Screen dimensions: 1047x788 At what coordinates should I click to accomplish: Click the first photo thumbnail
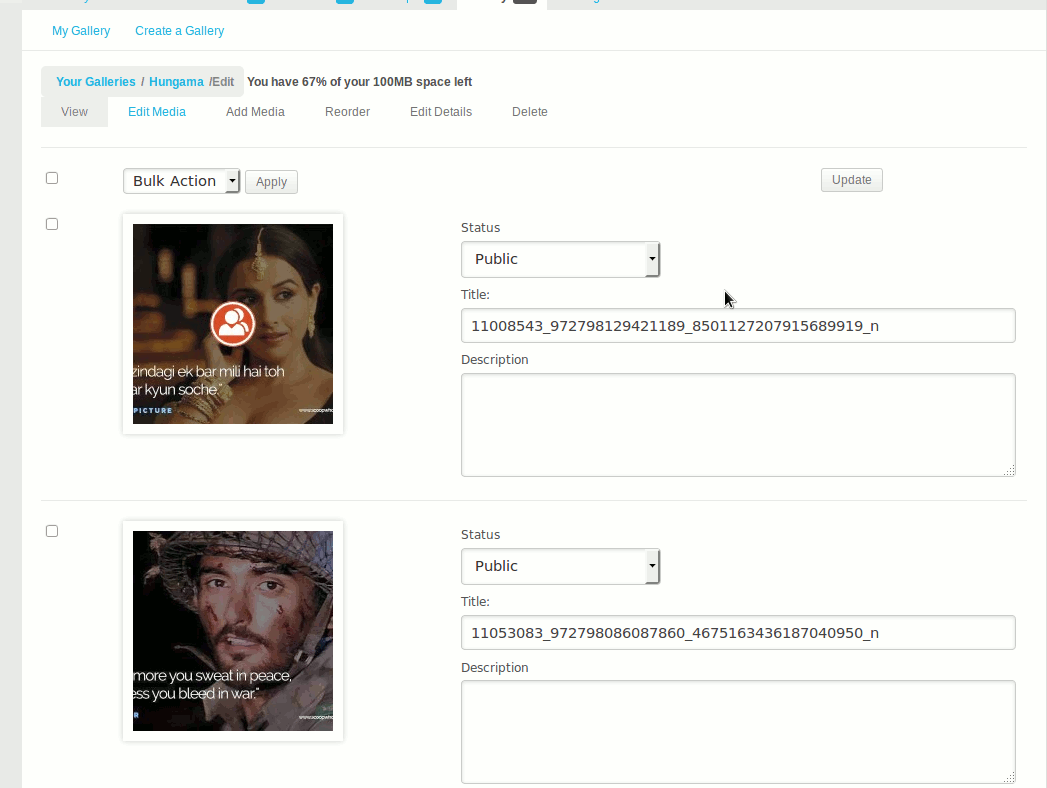[x=233, y=324]
